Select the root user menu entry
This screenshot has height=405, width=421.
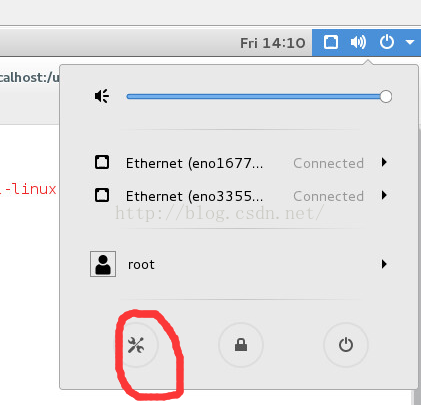point(239,264)
